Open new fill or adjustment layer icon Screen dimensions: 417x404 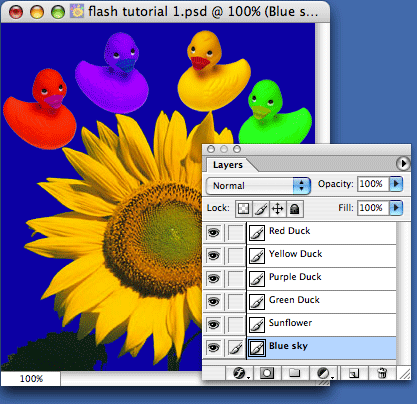(x=323, y=373)
